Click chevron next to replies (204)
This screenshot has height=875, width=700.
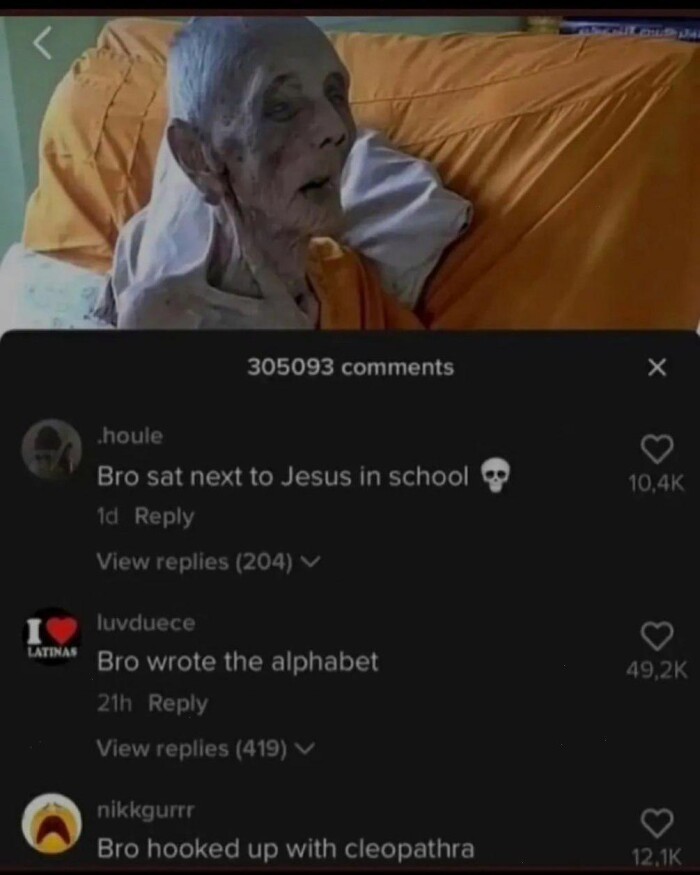(310, 562)
